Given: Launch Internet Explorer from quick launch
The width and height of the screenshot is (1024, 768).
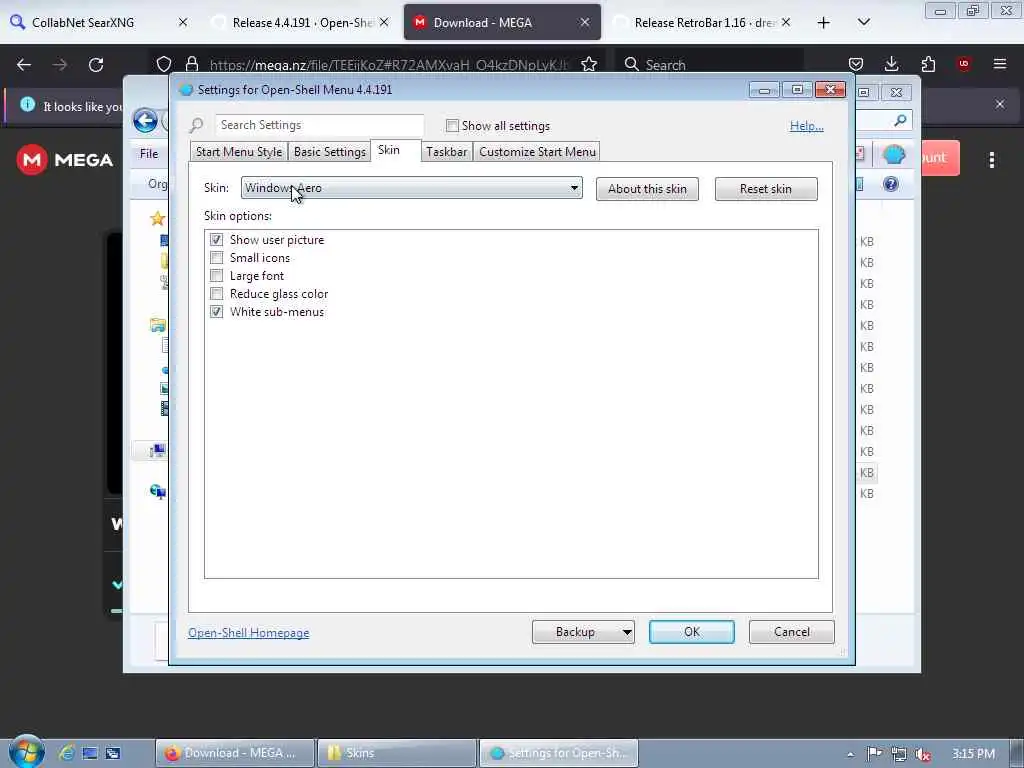Looking at the screenshot, I should click(66, 753).
